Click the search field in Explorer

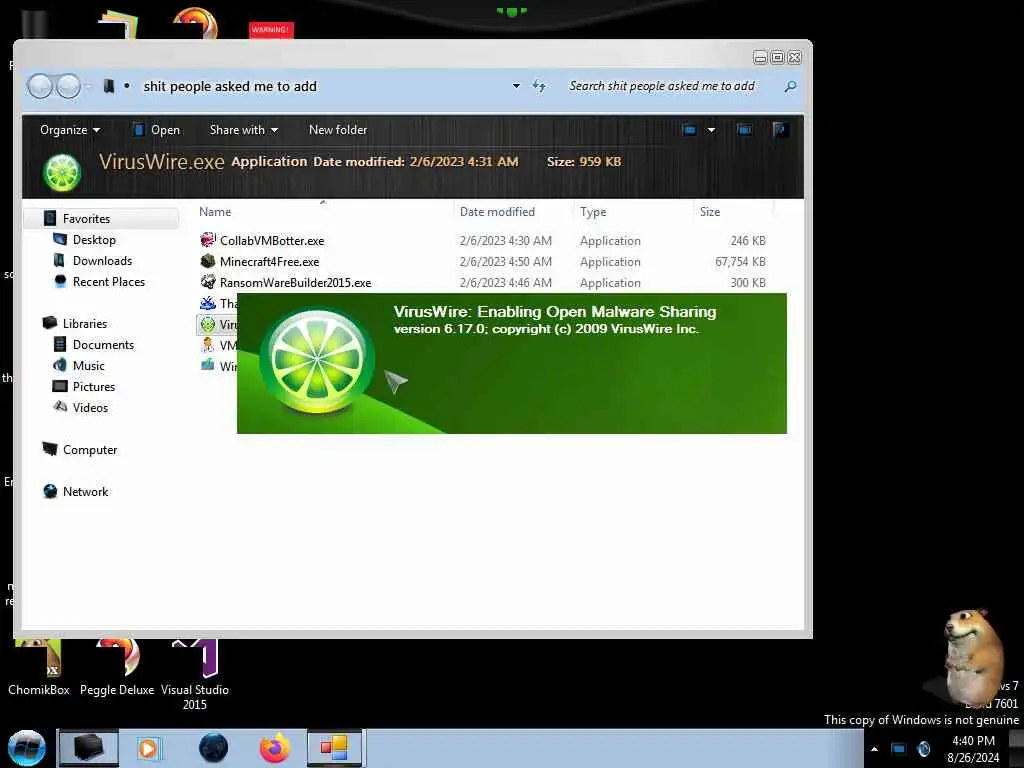coord(673,86)
